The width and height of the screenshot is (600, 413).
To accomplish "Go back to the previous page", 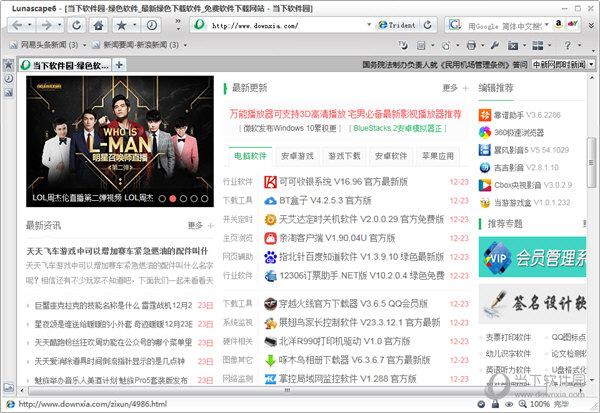I will [x=16, y=25].
